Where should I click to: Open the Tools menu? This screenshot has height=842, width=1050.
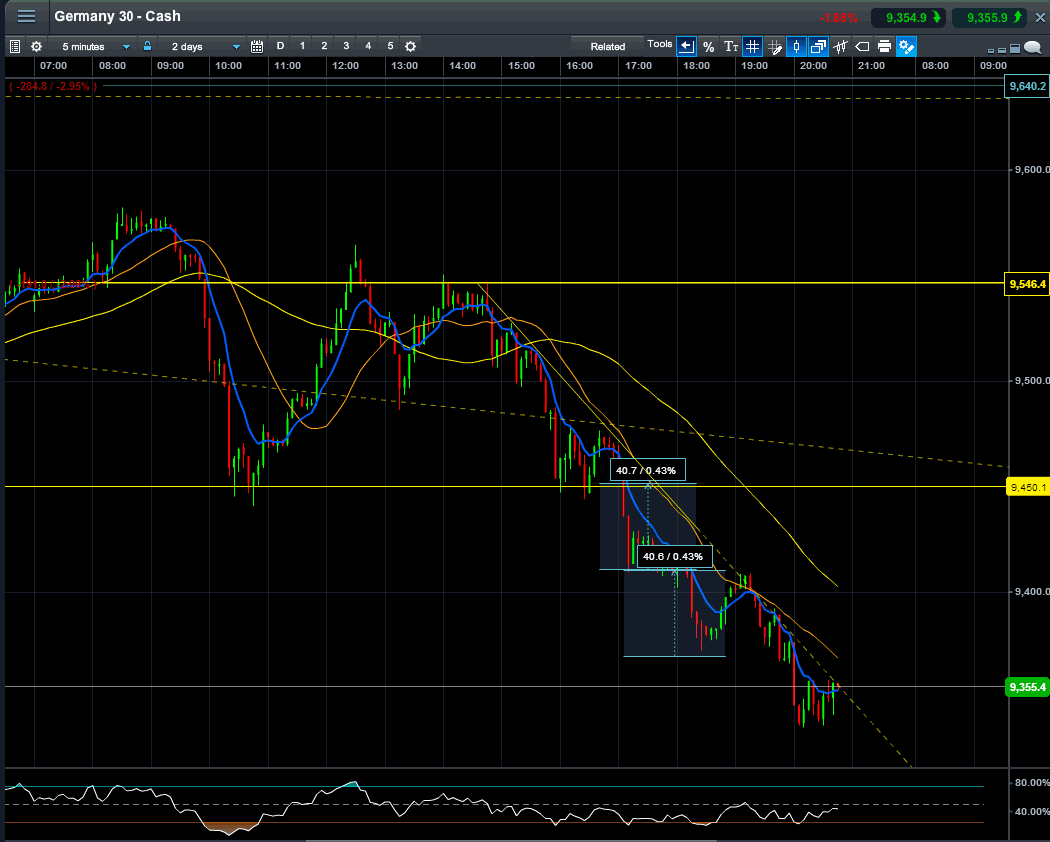659,45
